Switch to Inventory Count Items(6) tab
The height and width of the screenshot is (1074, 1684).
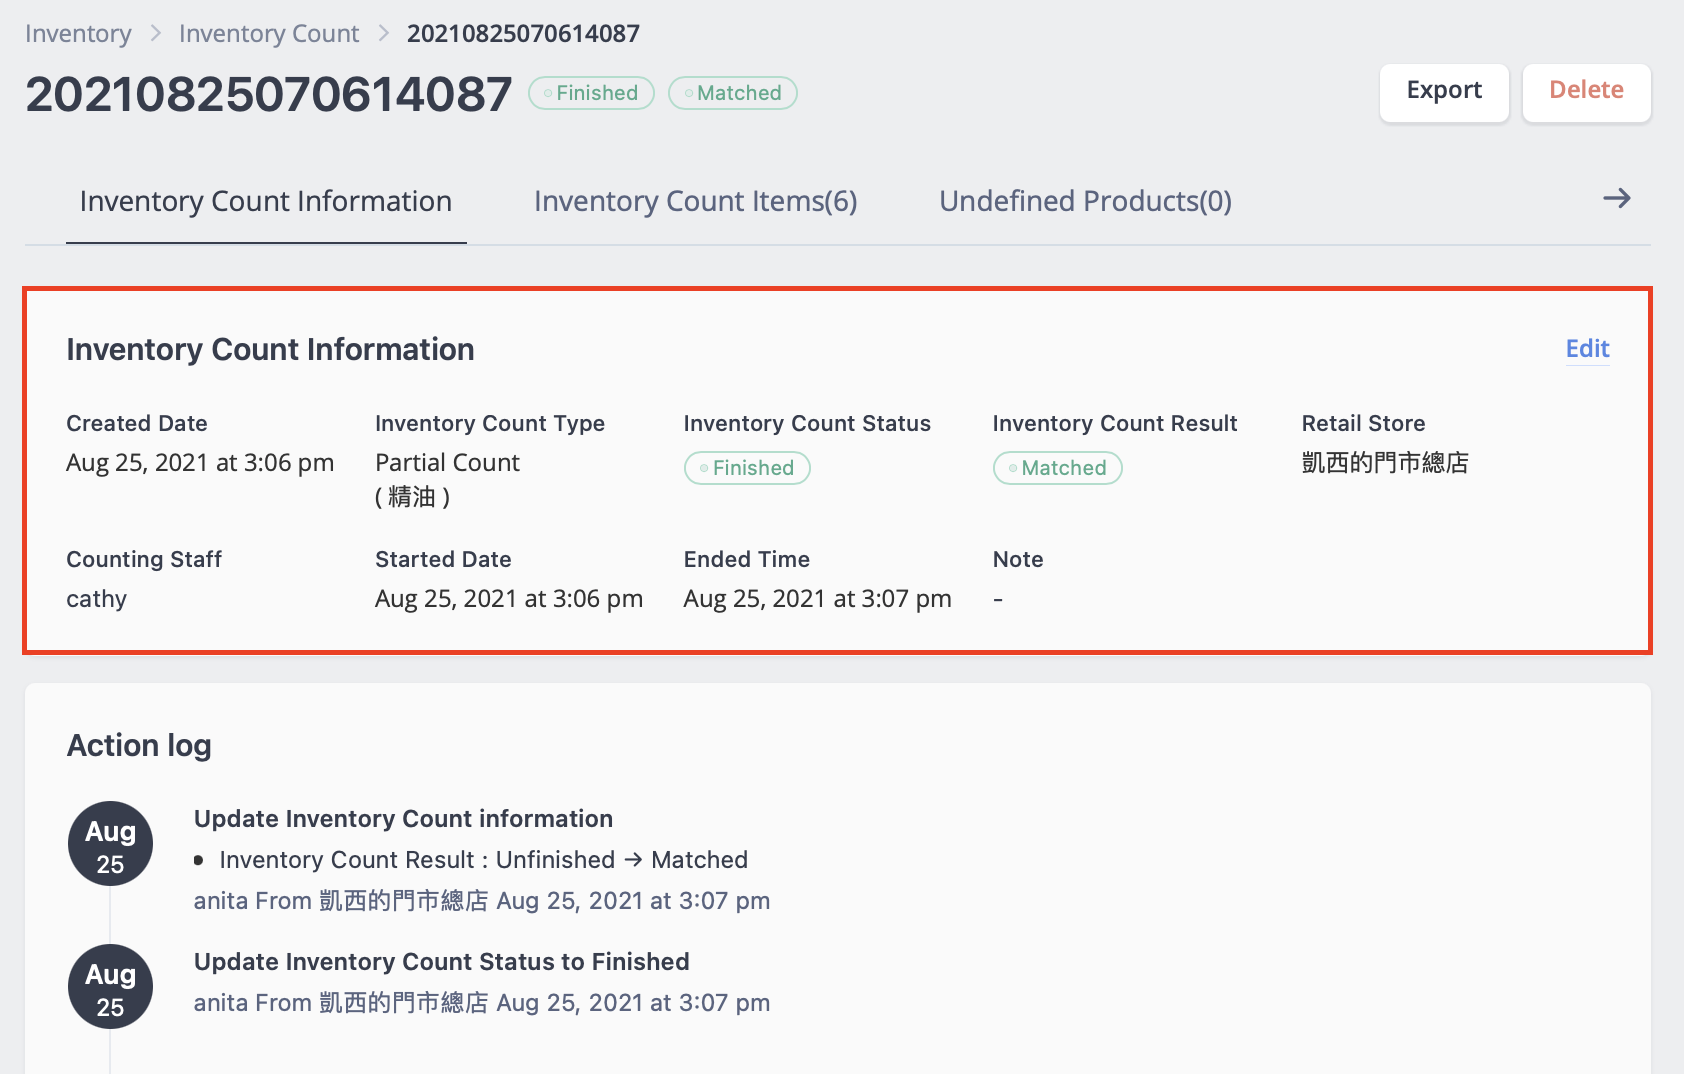pyautogui.click(x=696, y=201)
